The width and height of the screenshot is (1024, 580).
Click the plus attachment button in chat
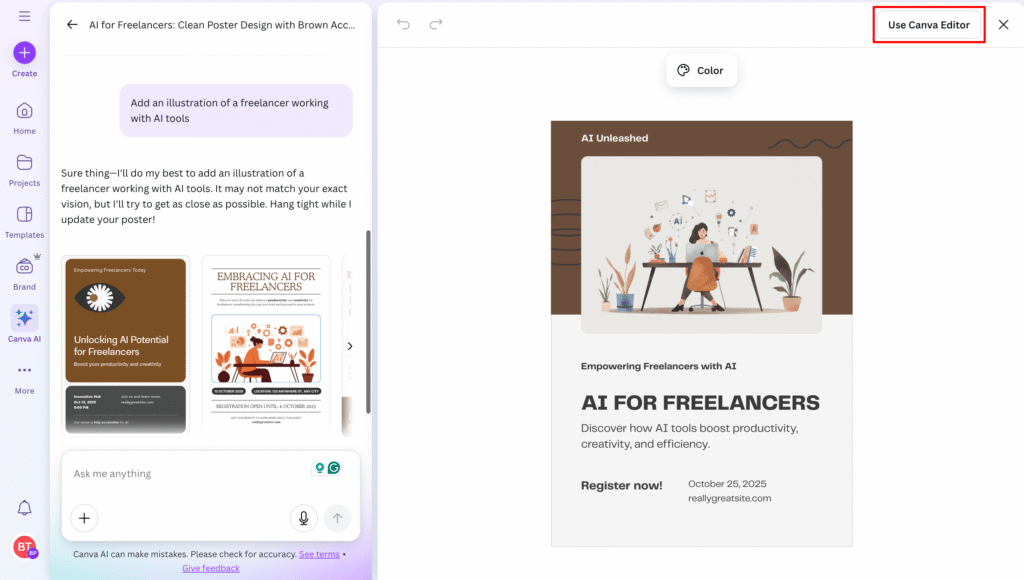pyautogui.click(x=85, y=518)
